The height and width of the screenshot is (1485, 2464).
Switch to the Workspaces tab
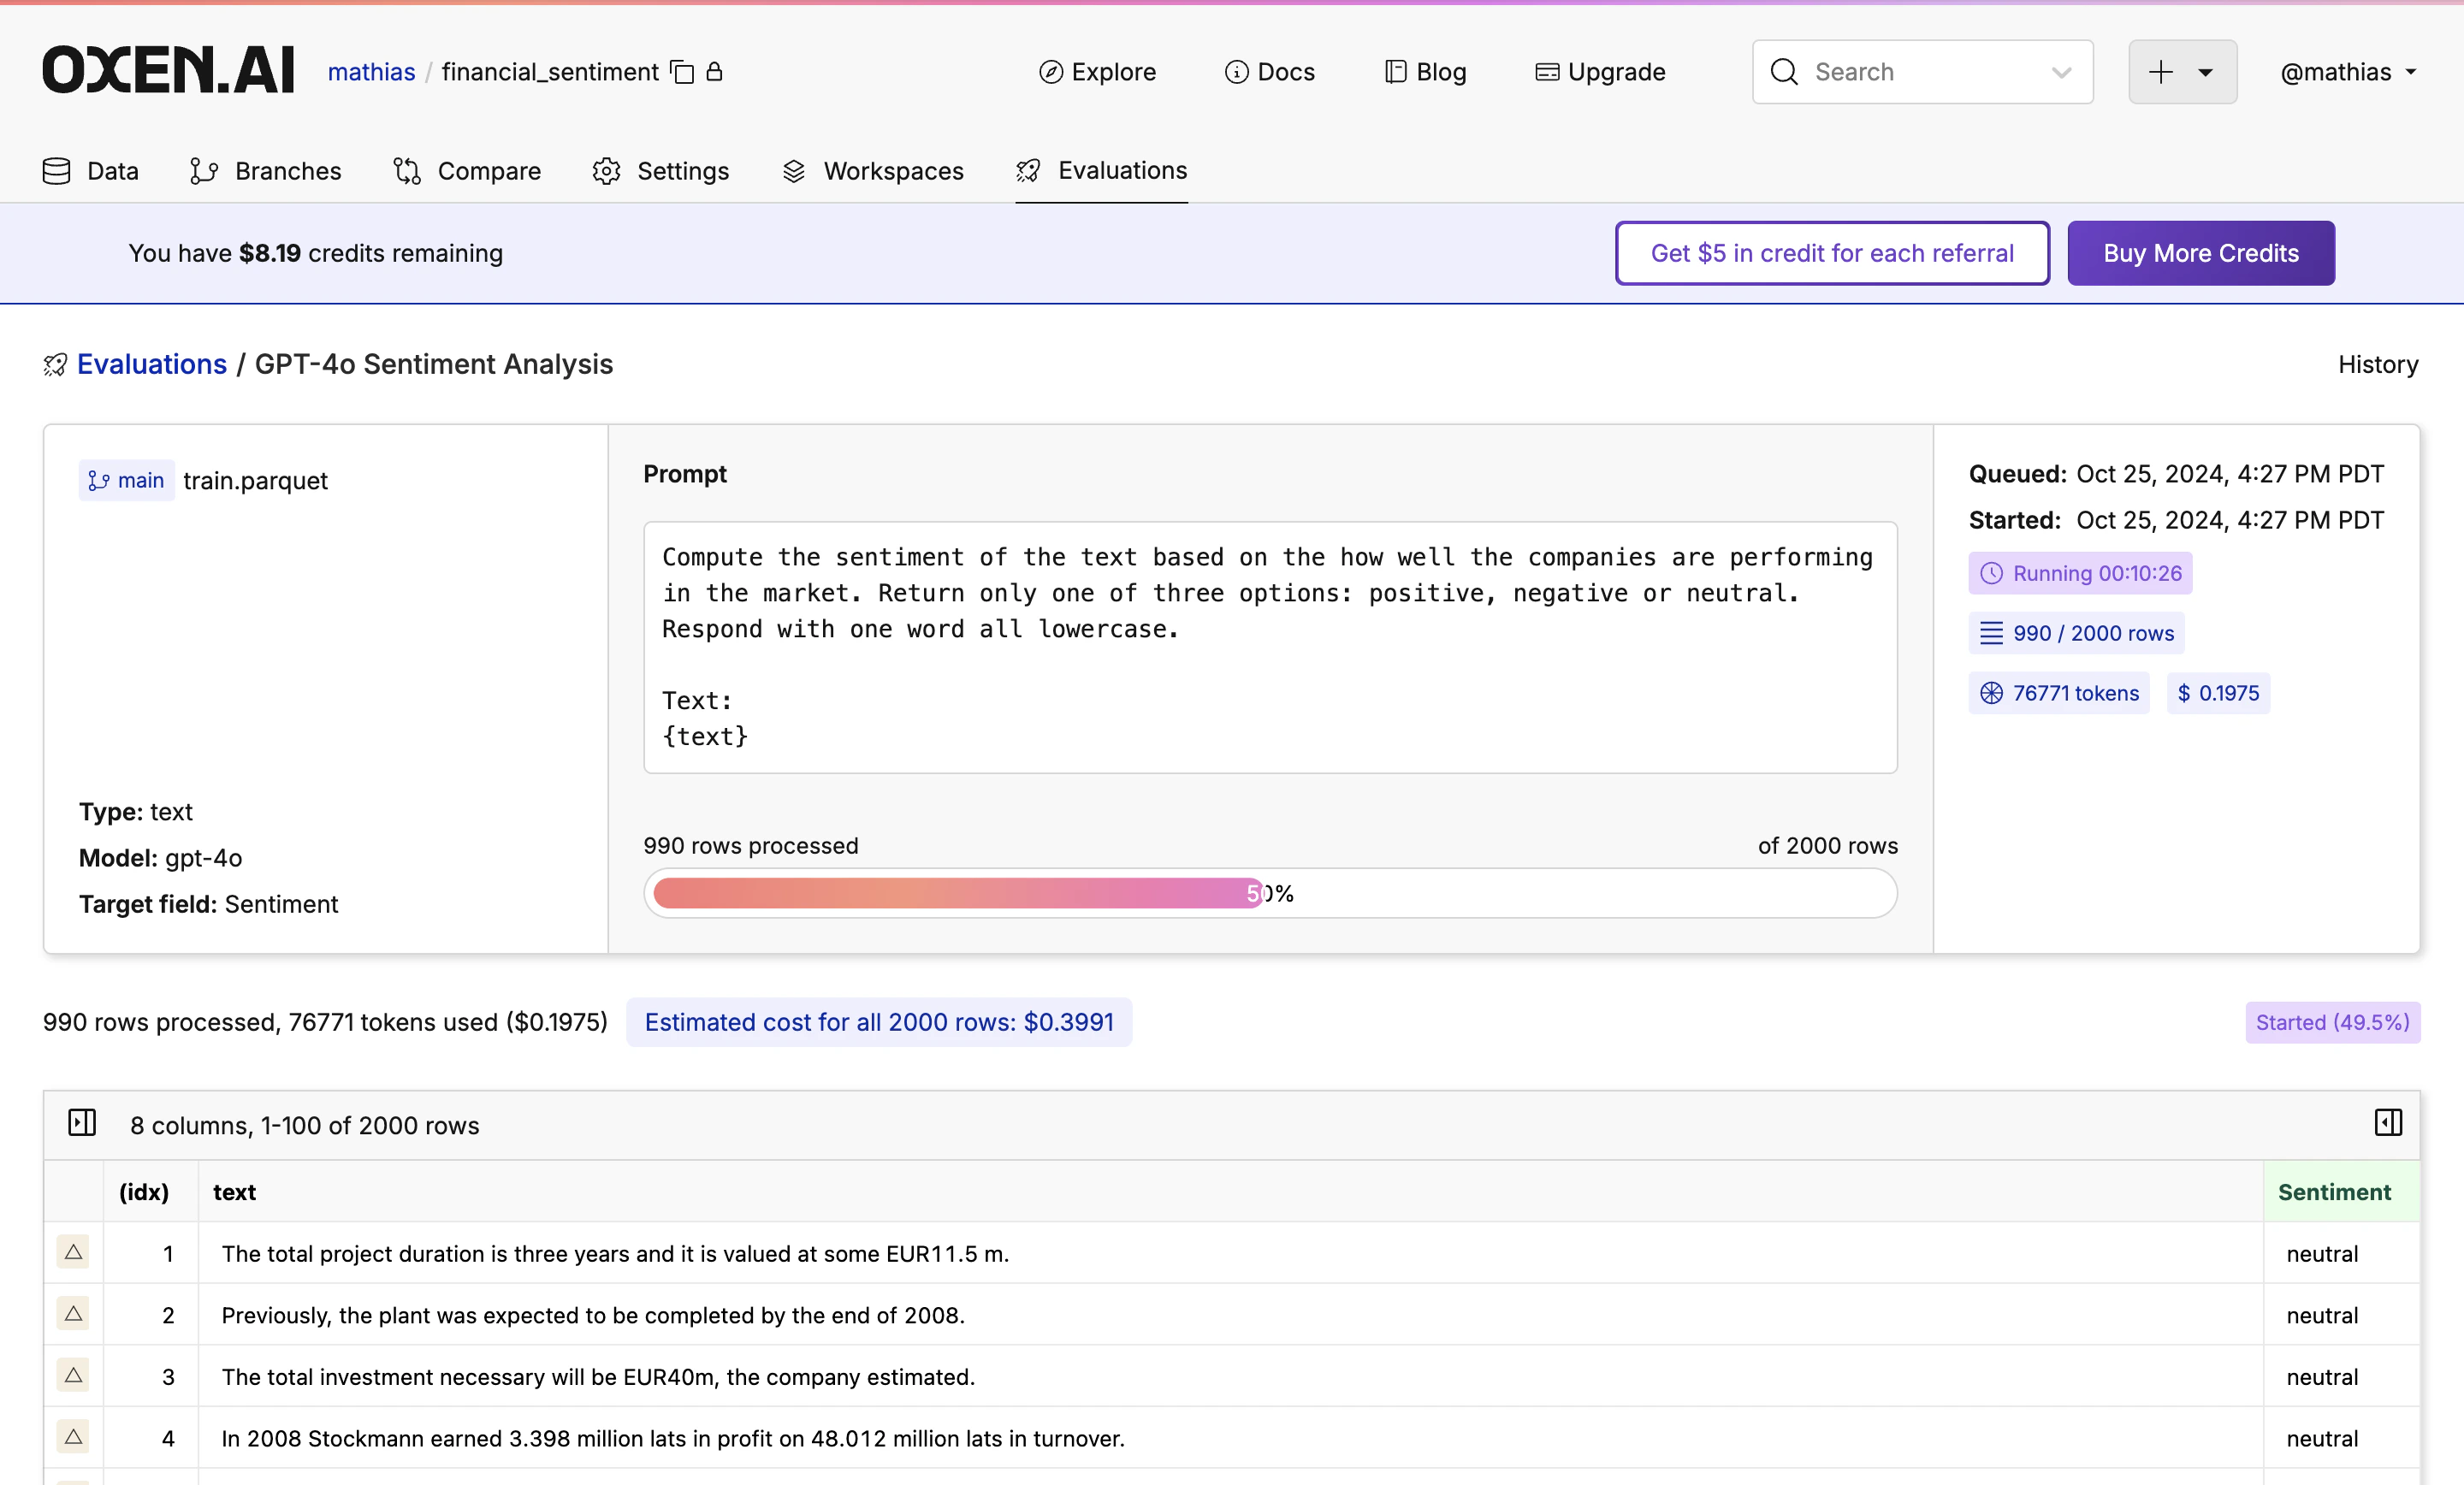click(873, 171)
